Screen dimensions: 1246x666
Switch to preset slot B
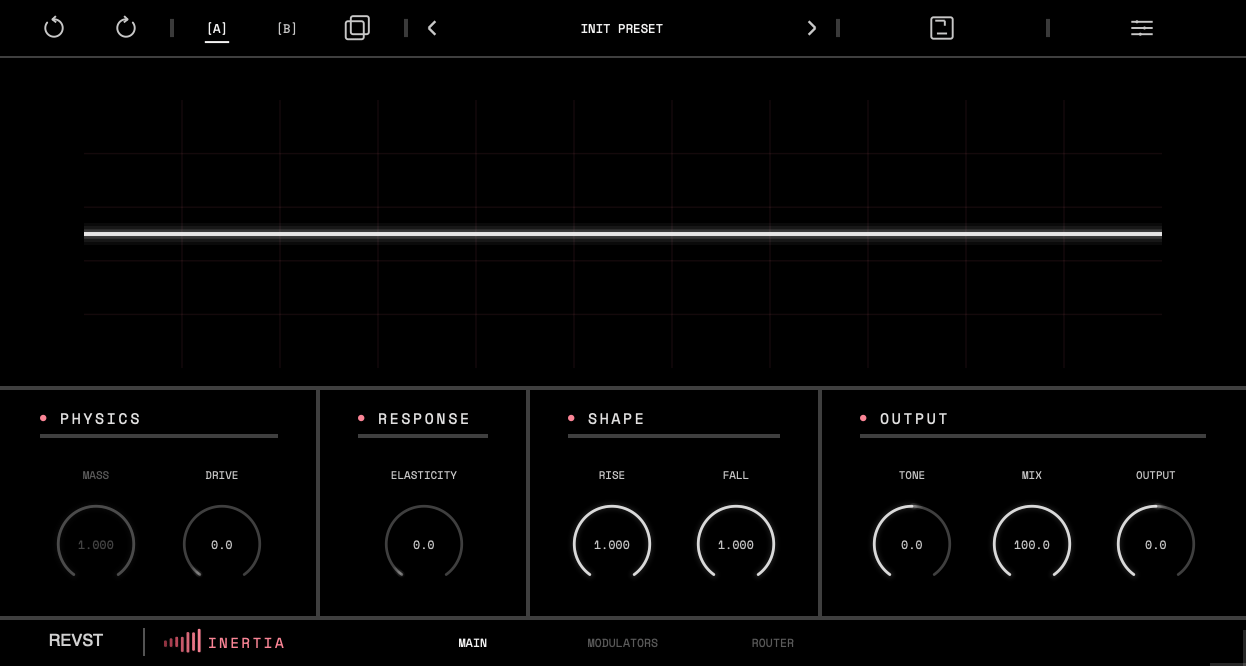tap(287, 28)
